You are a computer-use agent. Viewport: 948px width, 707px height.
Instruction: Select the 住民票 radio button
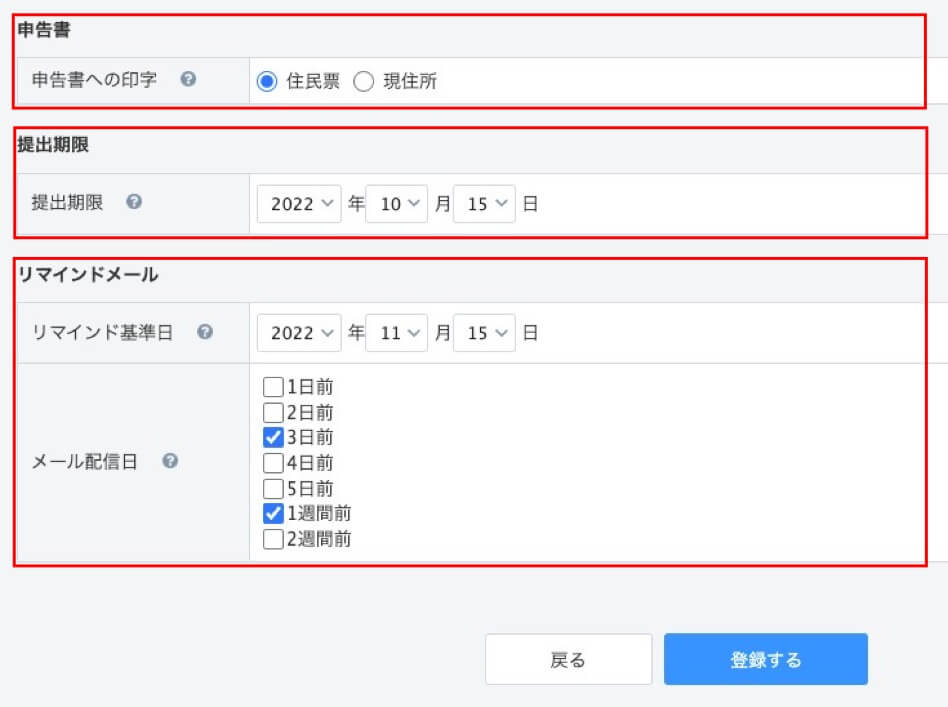pyautogui.click(x=267, y=82)
